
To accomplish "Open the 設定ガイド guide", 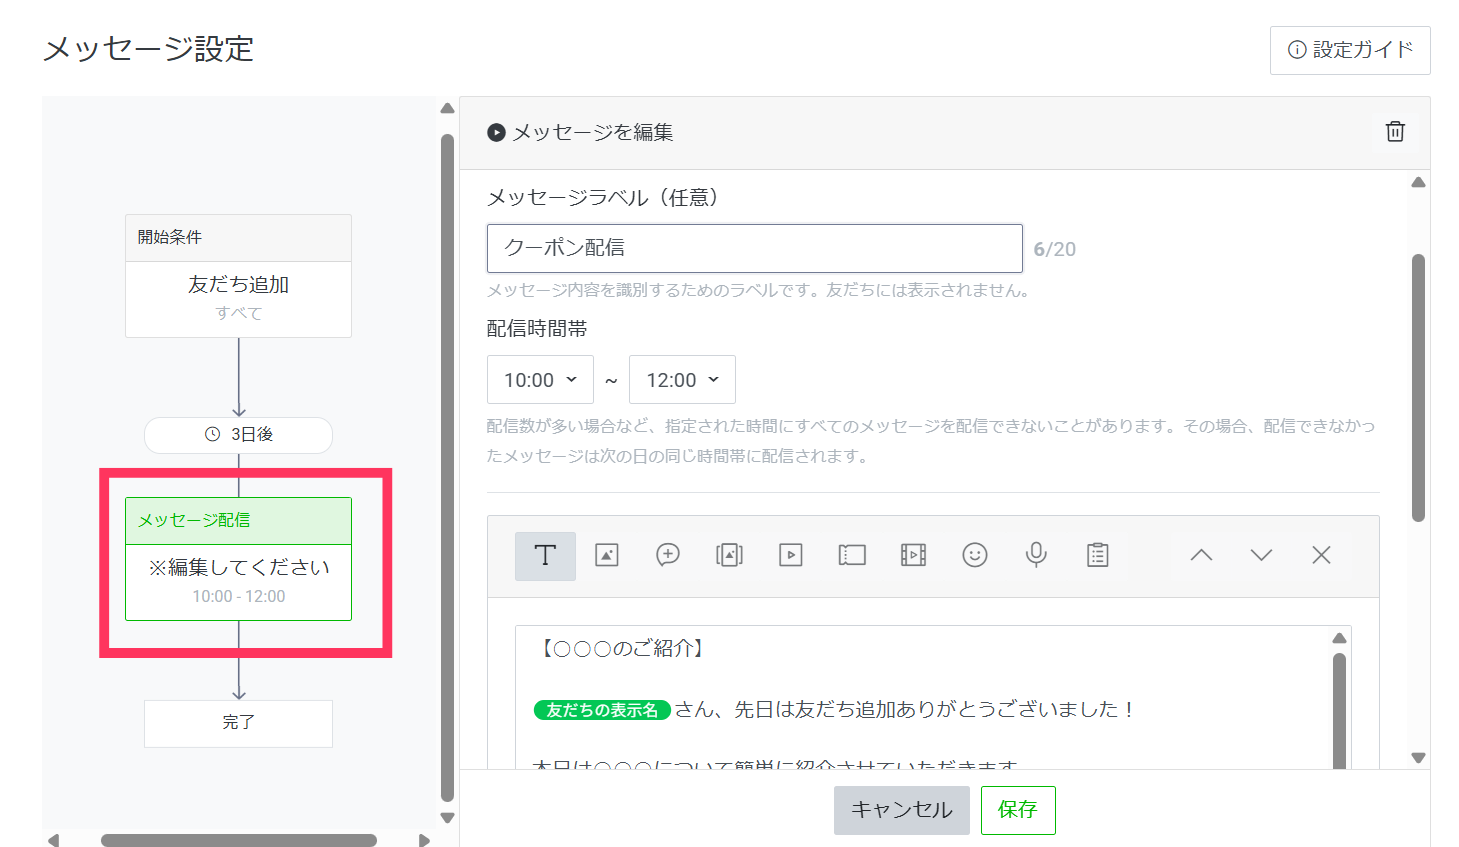I will click(1350, 50).
